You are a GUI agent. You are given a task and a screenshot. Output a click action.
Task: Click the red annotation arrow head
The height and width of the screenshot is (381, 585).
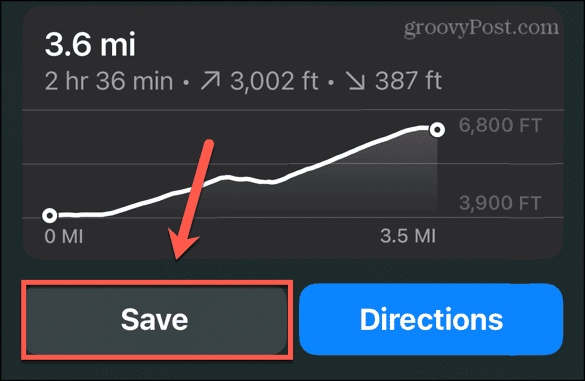[182, 245]
